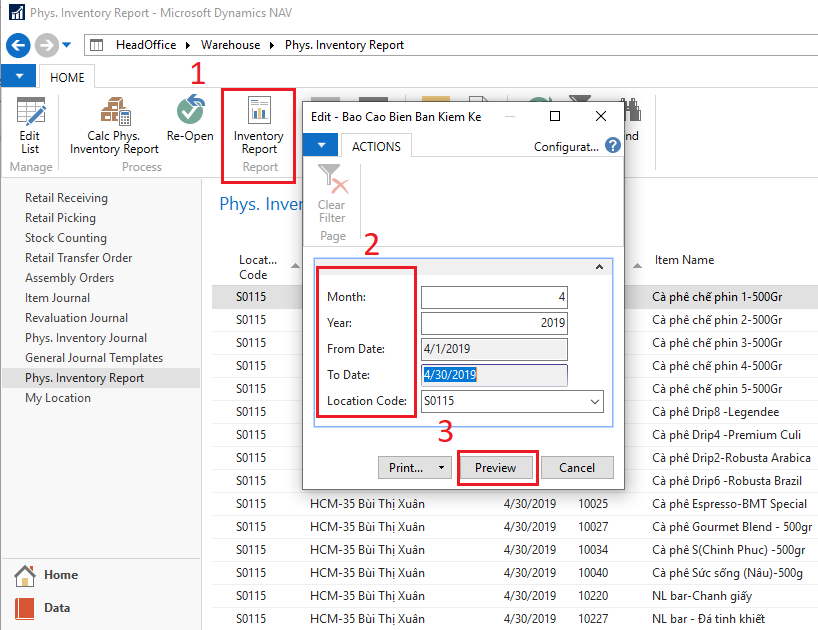
Task: Select row Cà phê Drip6 -Robusta Brazil
Action: click(727, 481)
